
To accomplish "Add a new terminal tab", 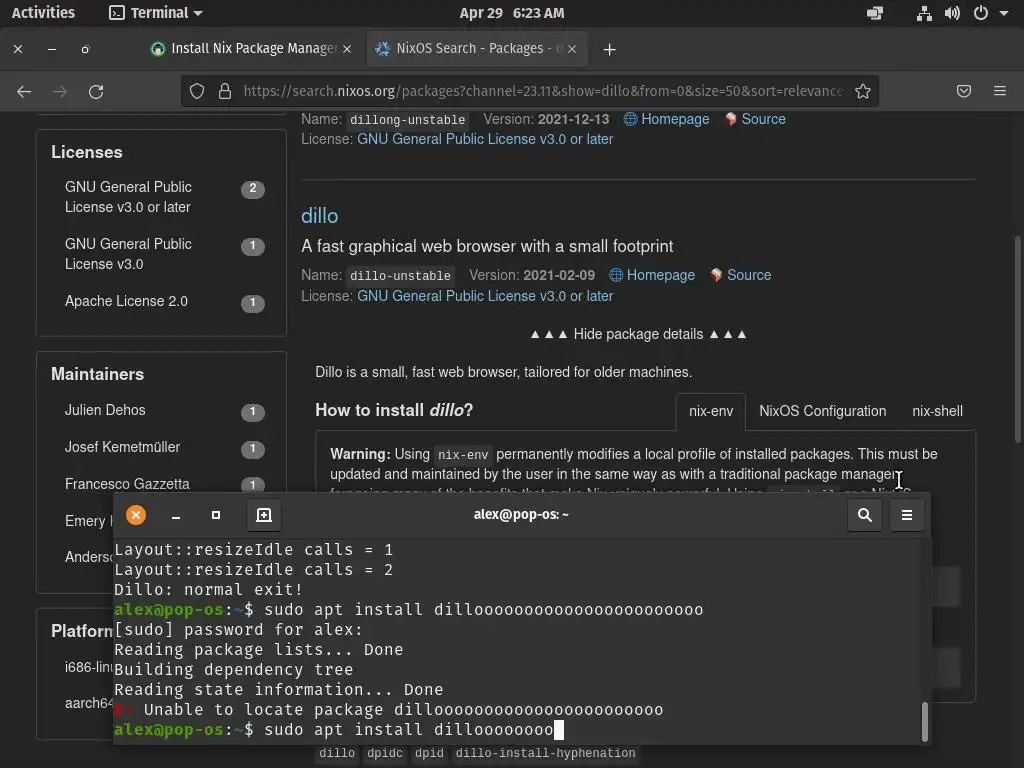I will click(264, 515).
